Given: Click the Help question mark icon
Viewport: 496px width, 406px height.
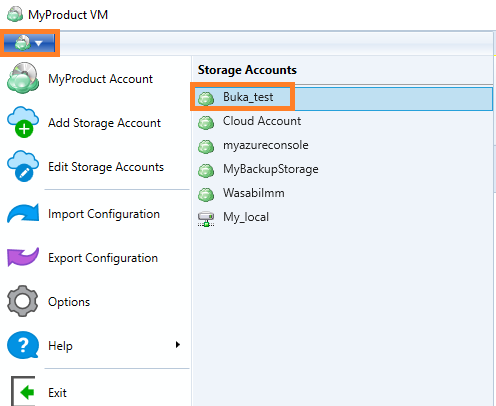Looking at the screenshot, I should (23, 345).
